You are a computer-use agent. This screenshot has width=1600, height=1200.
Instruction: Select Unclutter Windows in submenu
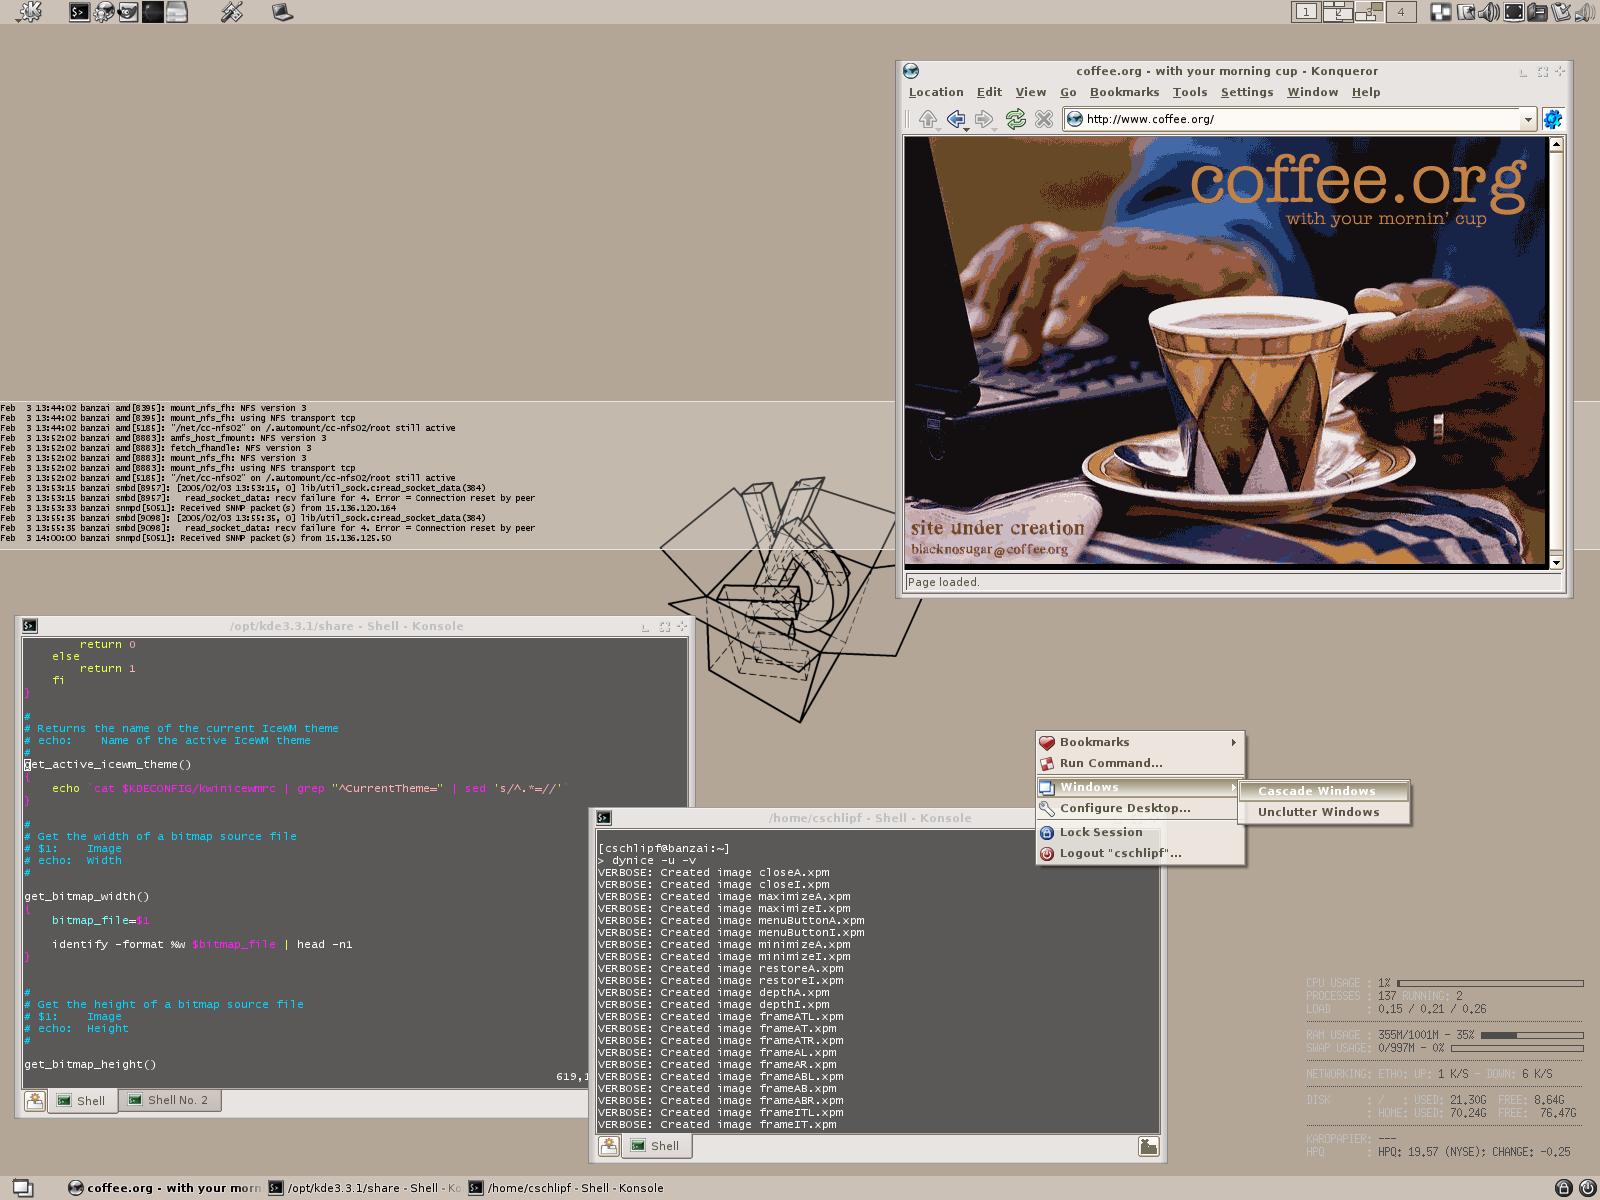(x=1324, y=812)
